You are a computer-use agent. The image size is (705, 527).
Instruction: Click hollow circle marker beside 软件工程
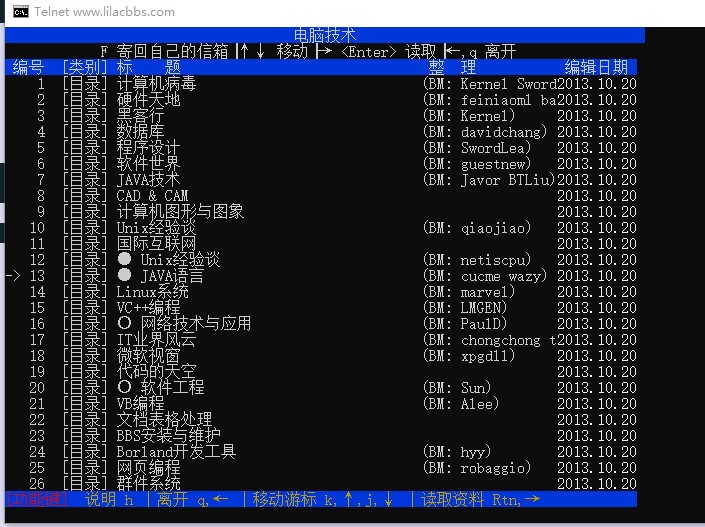[125, 387]
